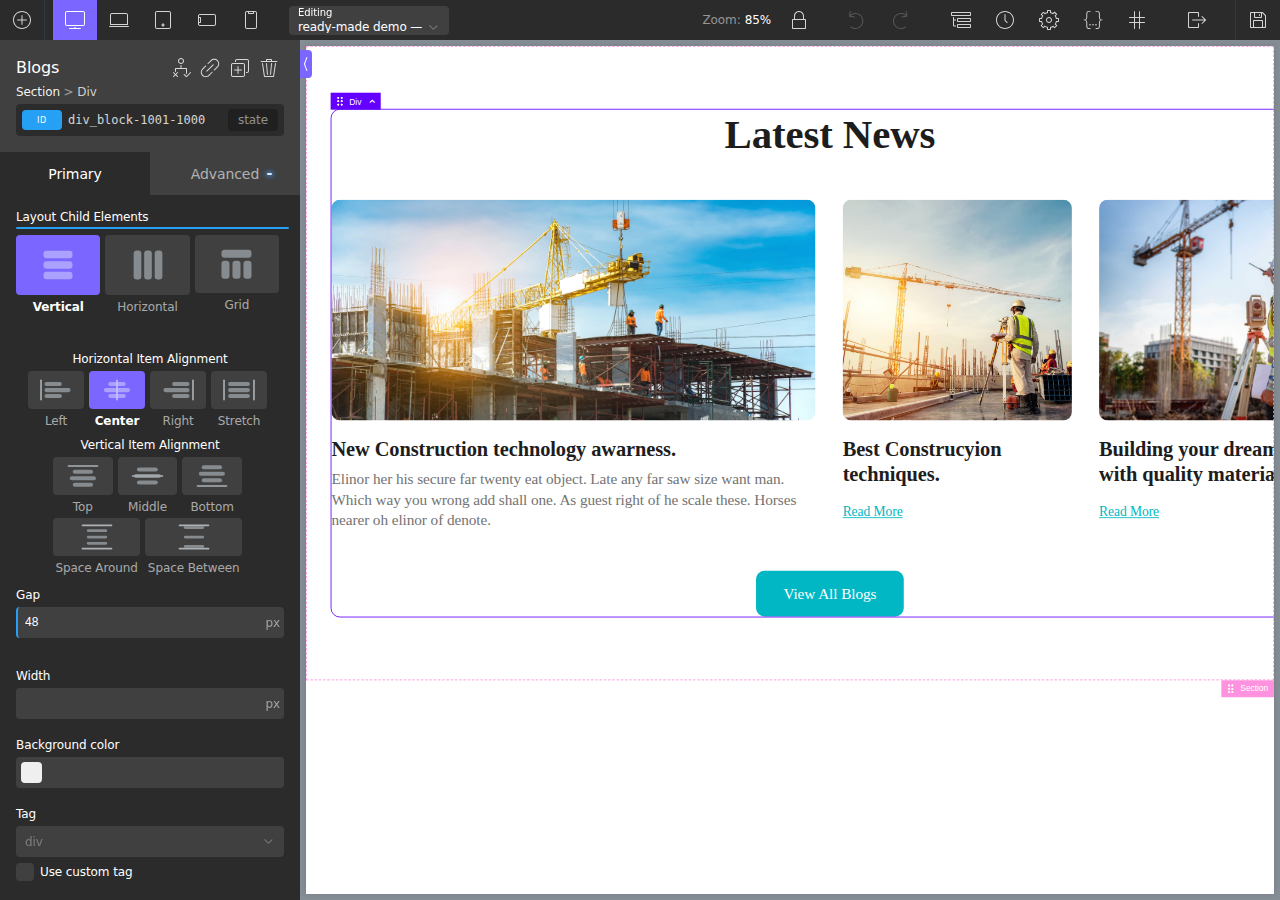The width and height of the screenshot is (1280, 900).
Task: Switch to the Advanced tab
Action: point(225,174)
